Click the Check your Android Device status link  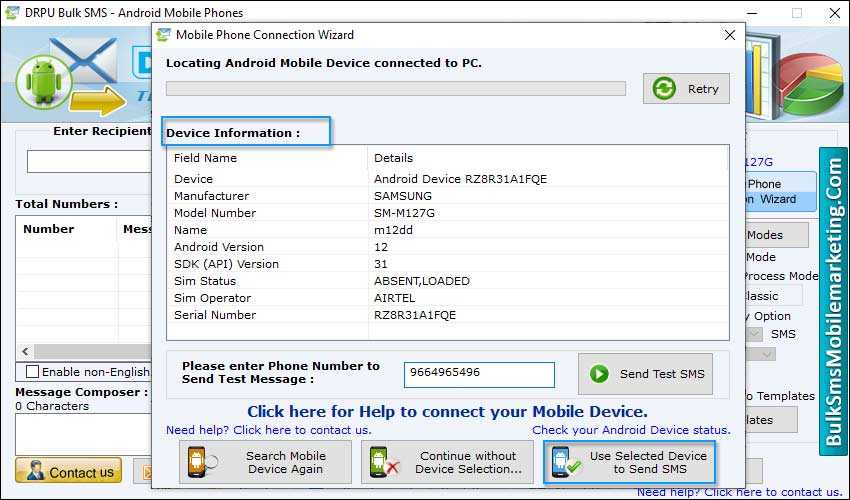click(631, 430)
